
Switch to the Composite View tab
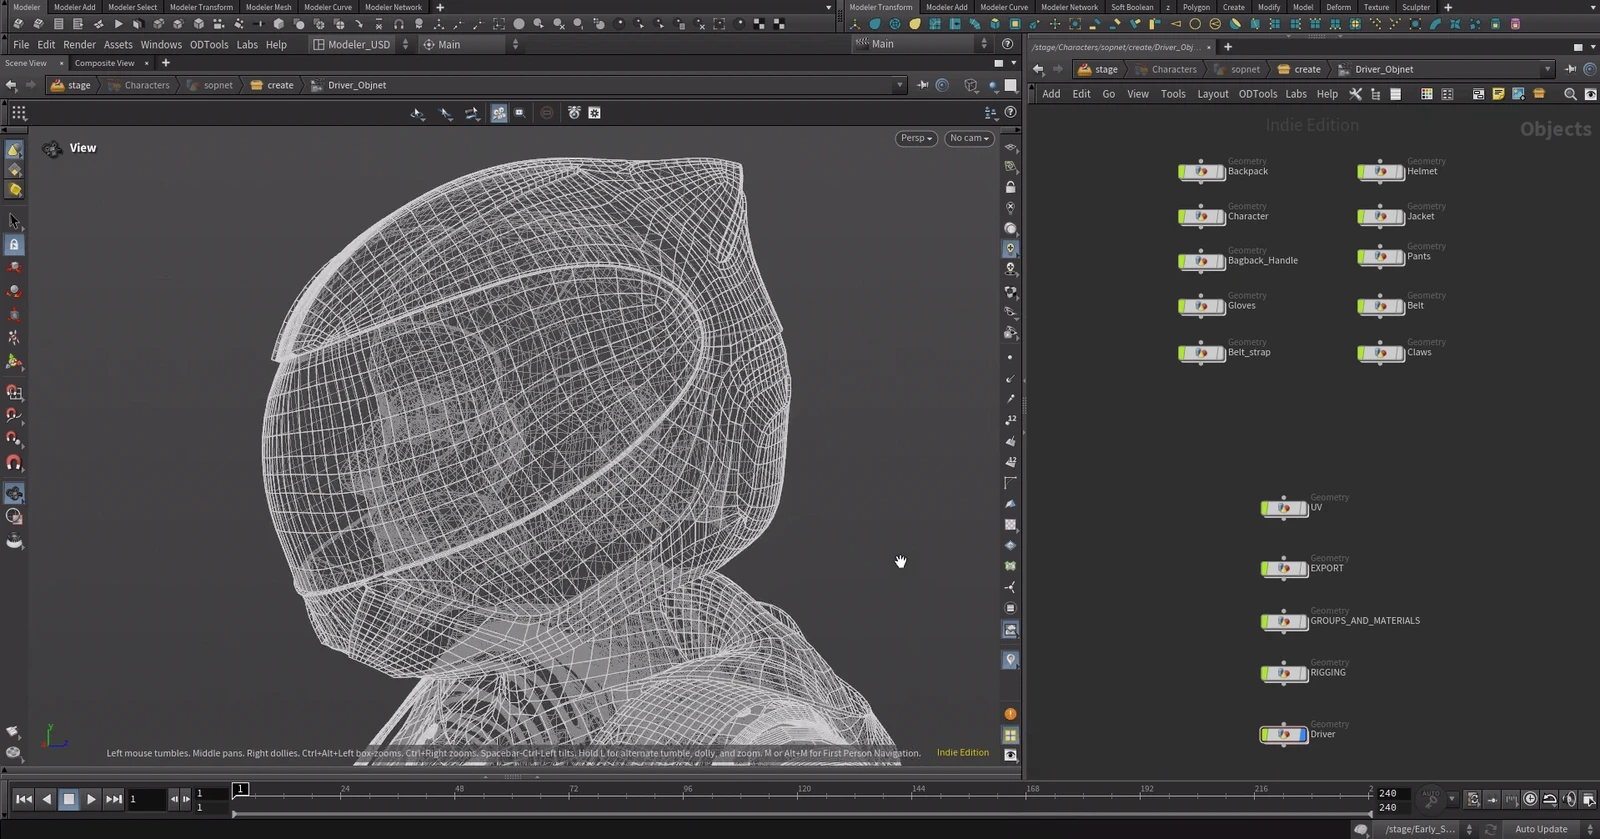(x=104, y=63)
